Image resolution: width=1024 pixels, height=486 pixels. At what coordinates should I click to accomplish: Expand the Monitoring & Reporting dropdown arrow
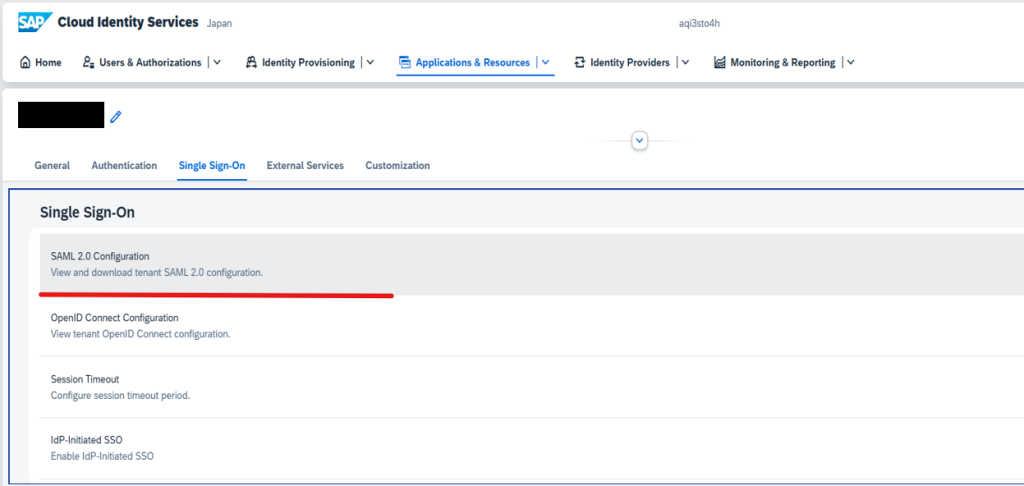coord(851,62)
